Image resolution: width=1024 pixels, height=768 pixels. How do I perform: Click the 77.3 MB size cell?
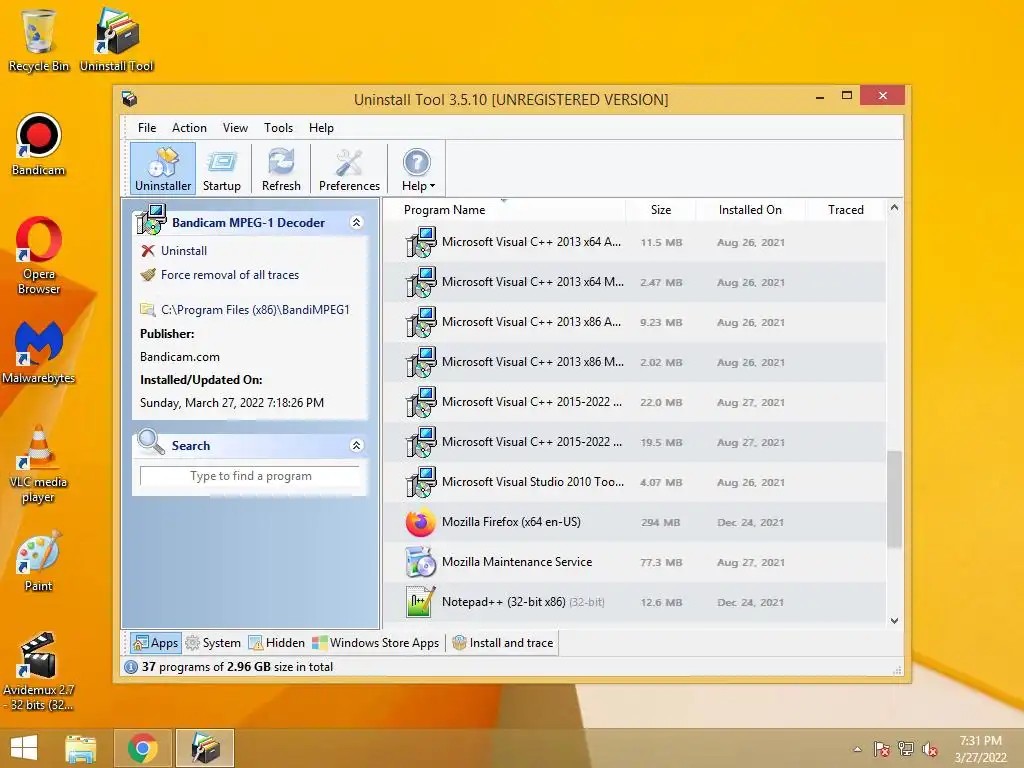coord(661,562)
